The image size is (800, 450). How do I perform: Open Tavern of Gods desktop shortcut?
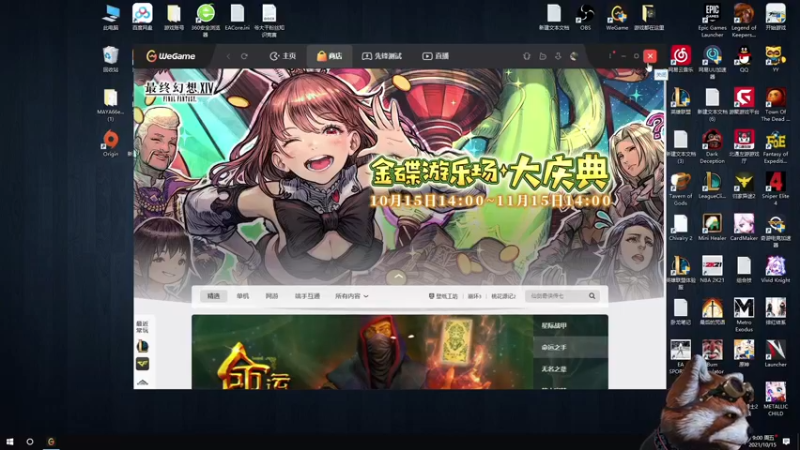681,189
